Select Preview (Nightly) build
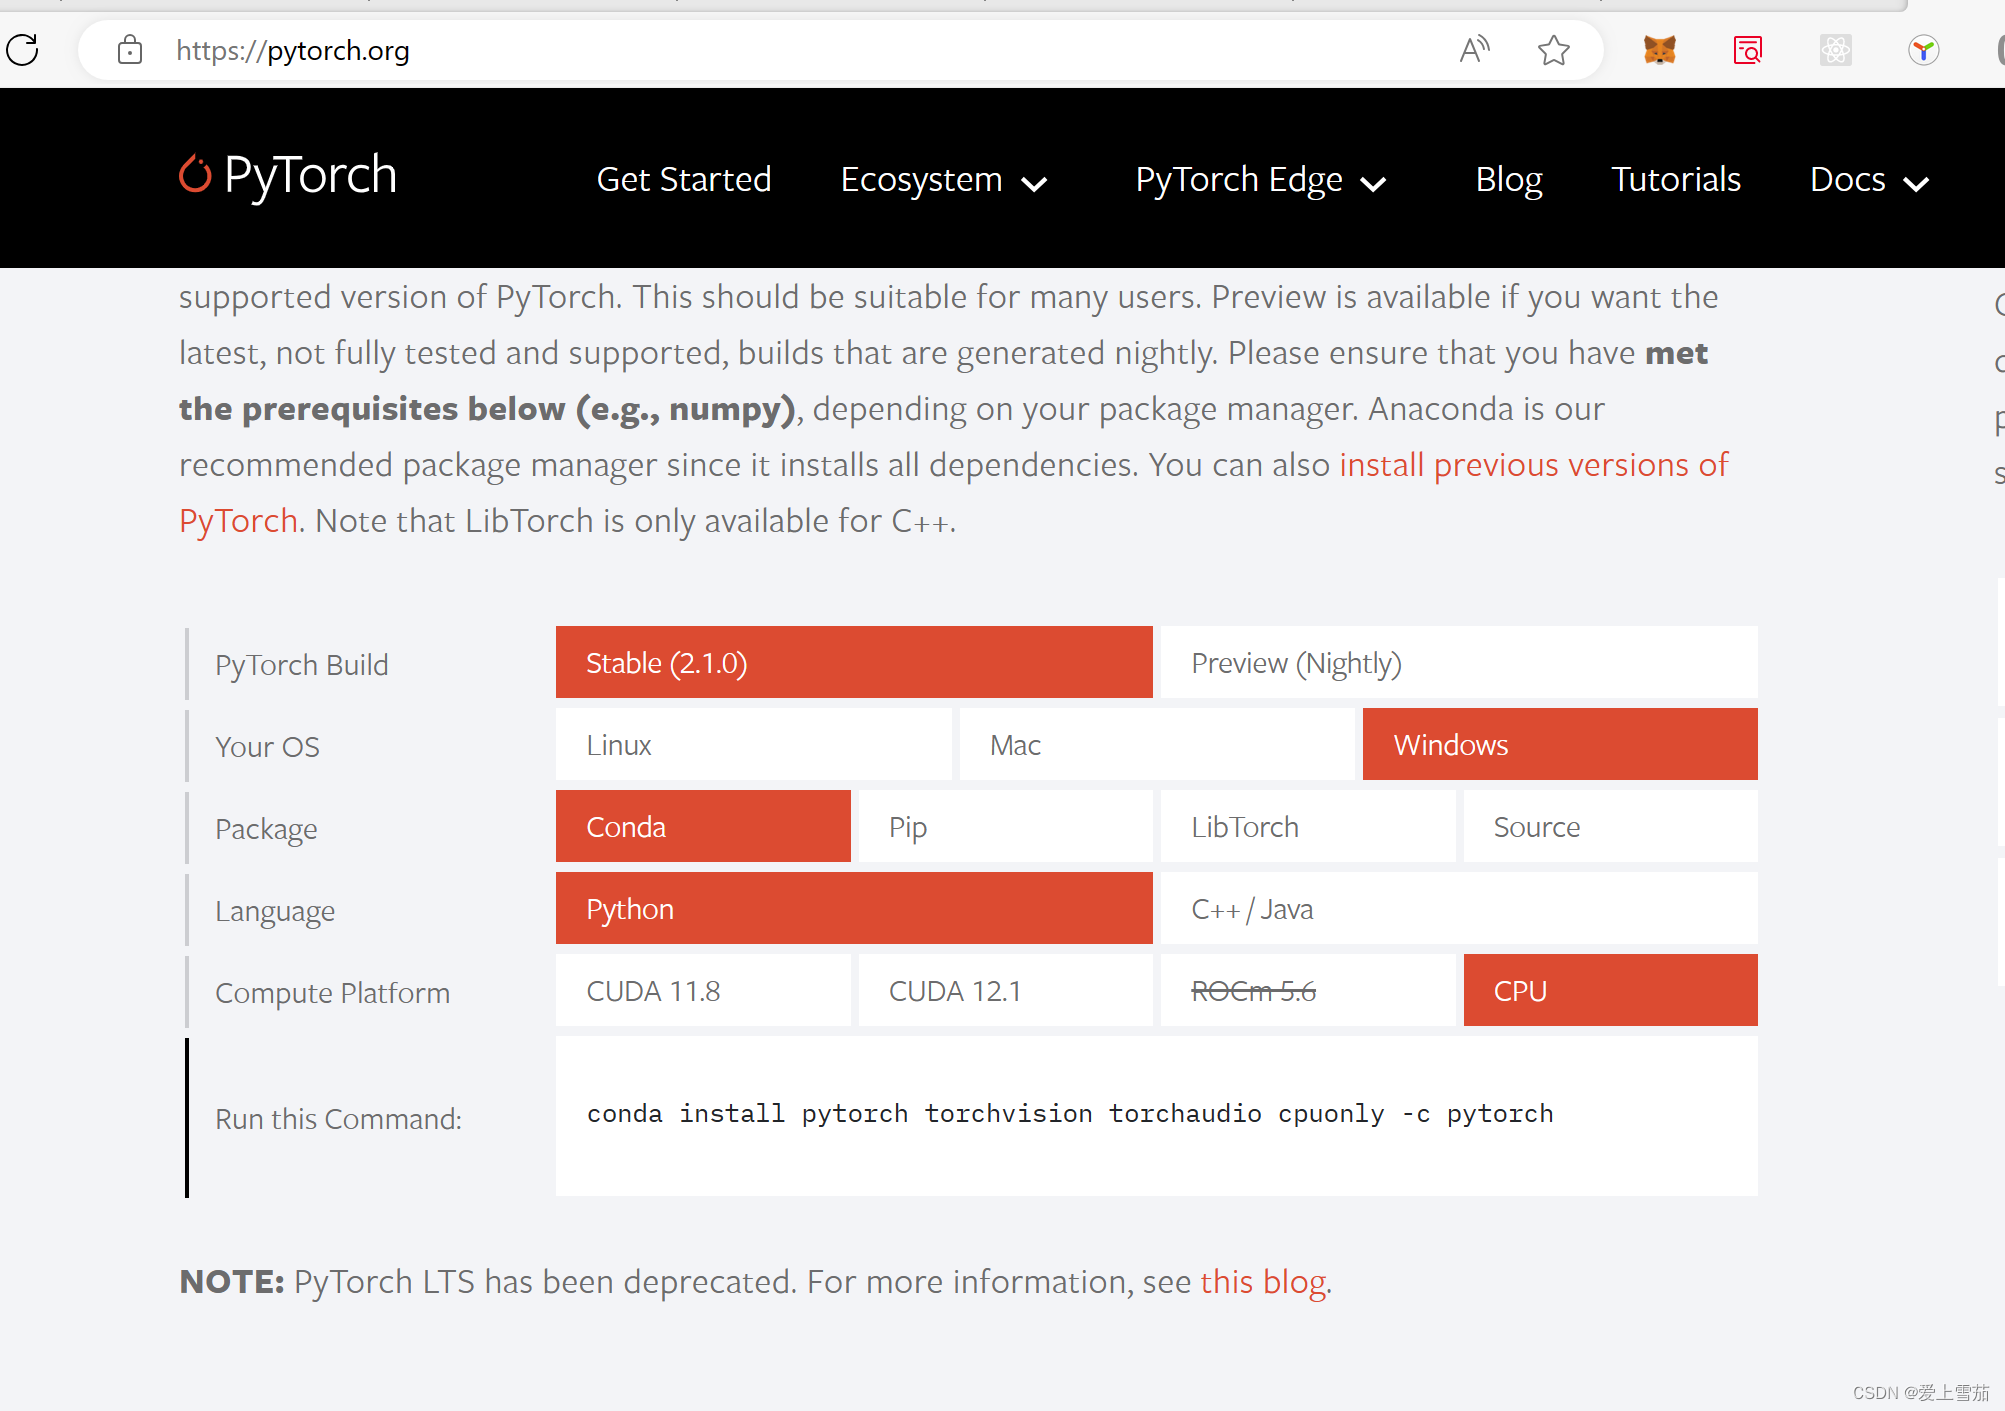The width and height of the screenshot is (2005, 1411). coord(1297,662)
